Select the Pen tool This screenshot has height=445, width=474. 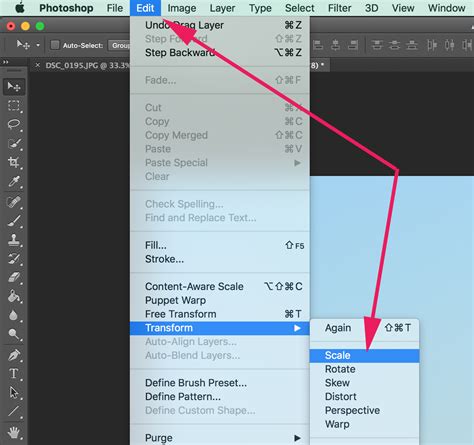coord(14,355)
